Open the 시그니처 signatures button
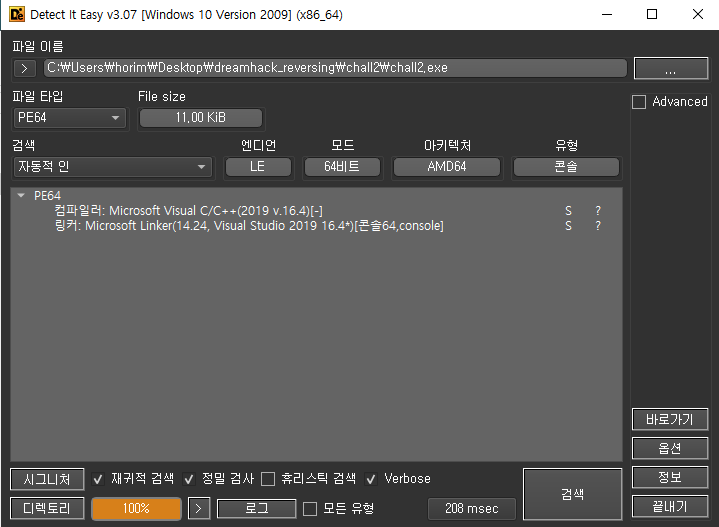719x527 pixels. (47, 479)
